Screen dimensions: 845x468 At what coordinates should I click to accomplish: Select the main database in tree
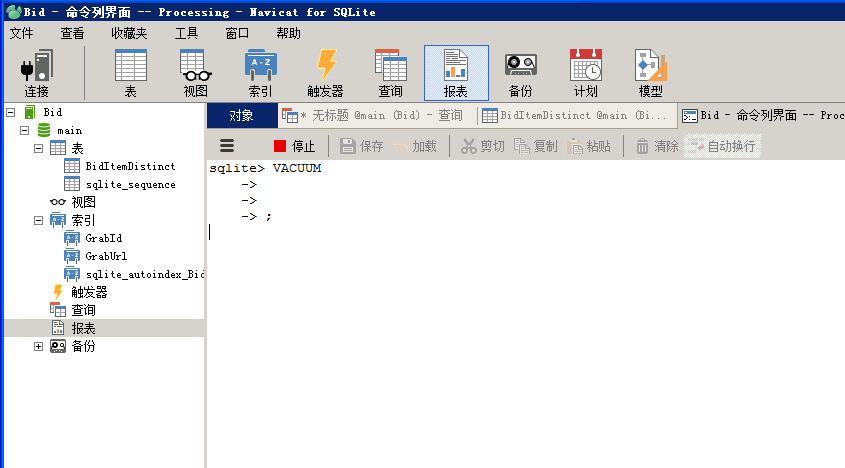pyautogui.click(x=70, y=130)
